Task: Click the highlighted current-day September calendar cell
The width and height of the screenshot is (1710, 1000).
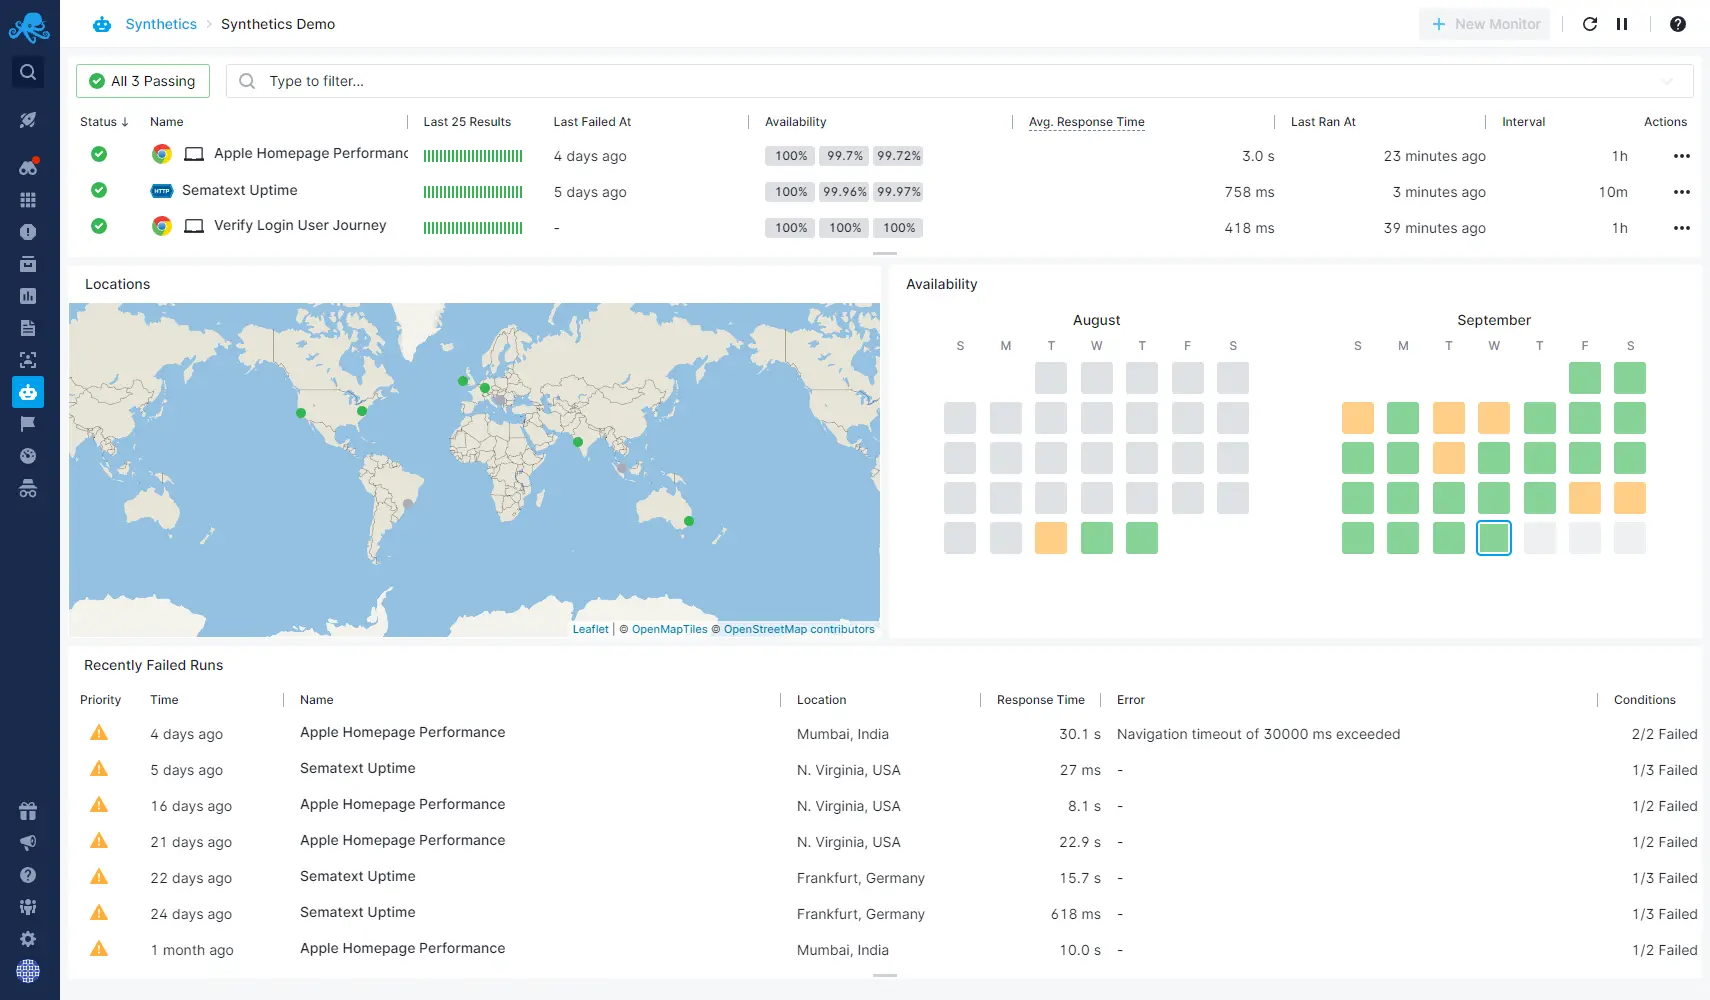Action: (x=1494, y=538)
